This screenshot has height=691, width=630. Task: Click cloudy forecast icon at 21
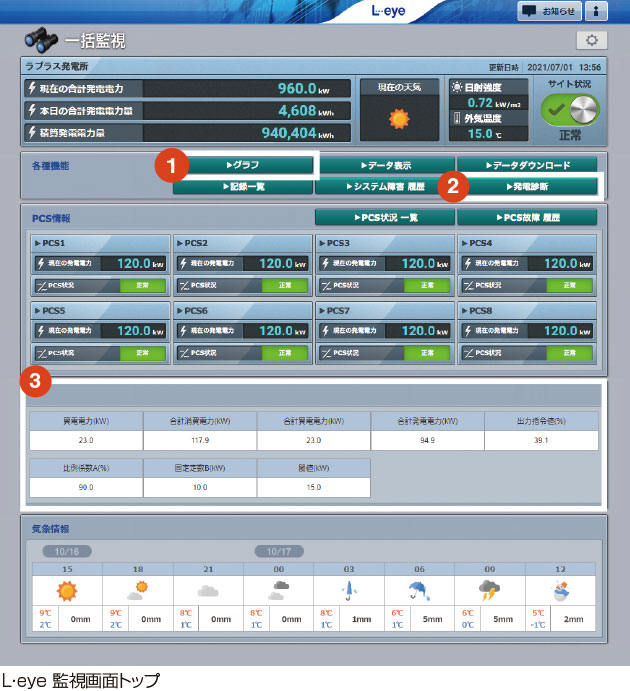pyautogui.click(x=208, y=591)
